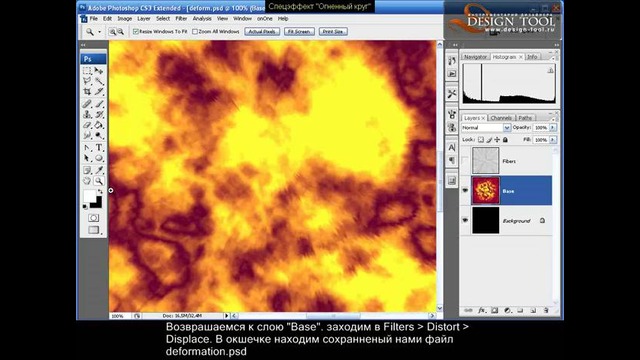
Task: Select the Notes tool
Action: [x=87, y=170]
